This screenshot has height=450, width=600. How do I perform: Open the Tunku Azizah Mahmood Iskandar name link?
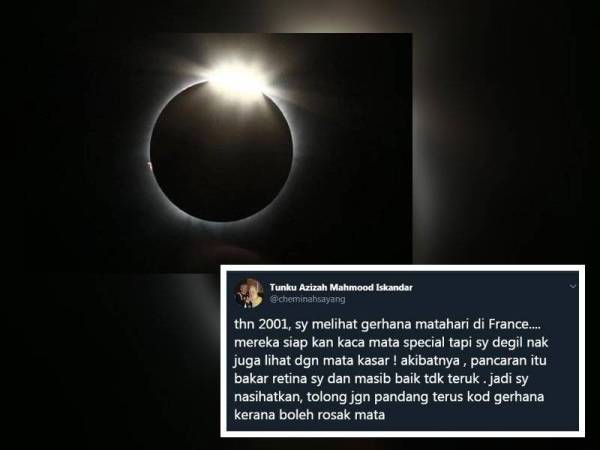pos(341,287)
